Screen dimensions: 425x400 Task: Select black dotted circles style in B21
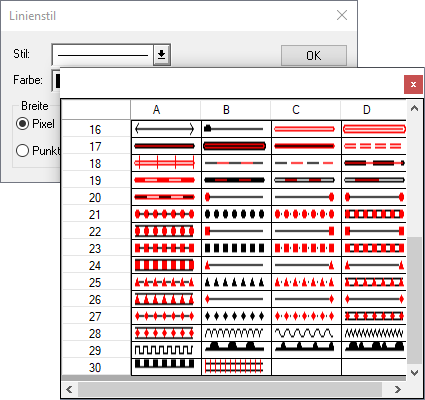click(236, 214)
